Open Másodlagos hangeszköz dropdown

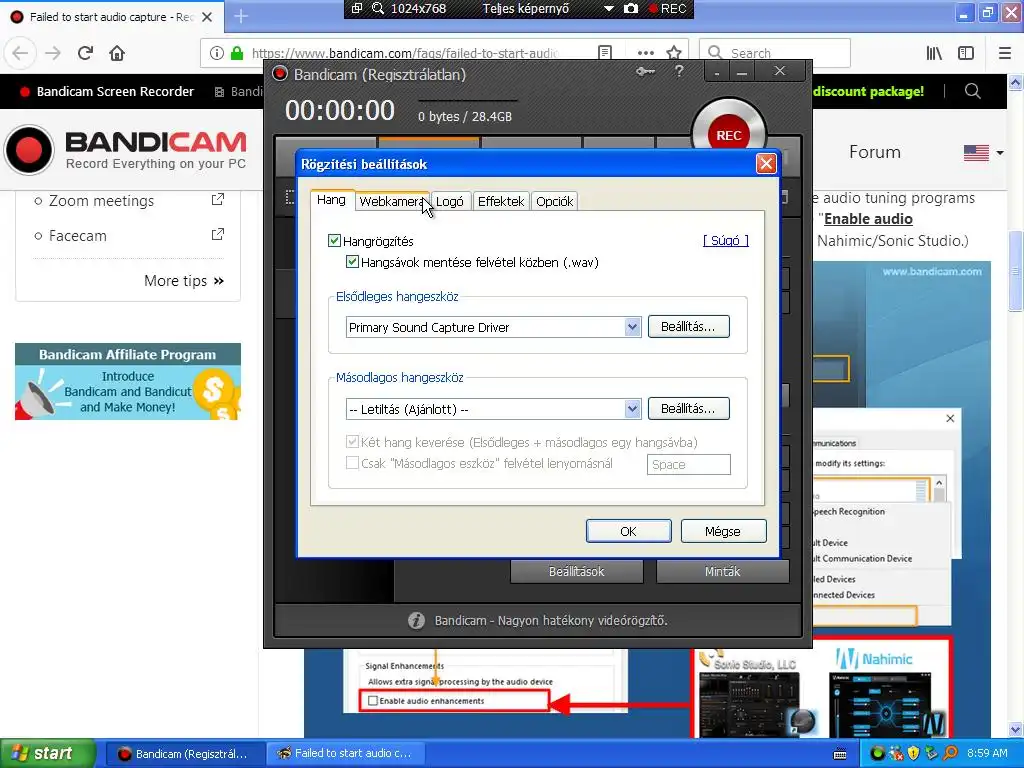point(632,409)
